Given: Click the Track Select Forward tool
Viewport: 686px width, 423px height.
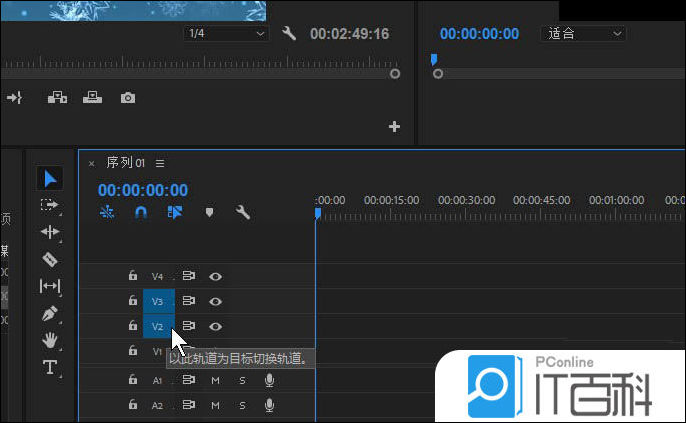Looking at the screenshot, I should point(50,205).
